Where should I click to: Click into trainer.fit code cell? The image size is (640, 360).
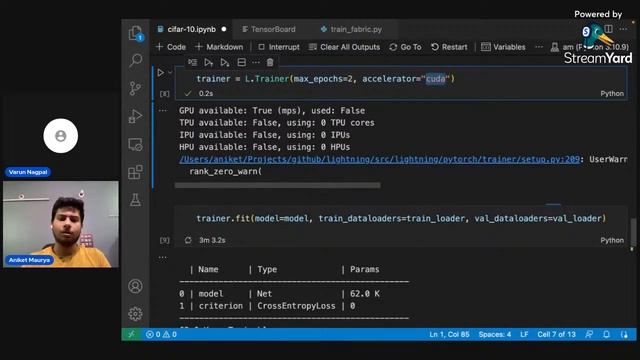tap(401, 219)
